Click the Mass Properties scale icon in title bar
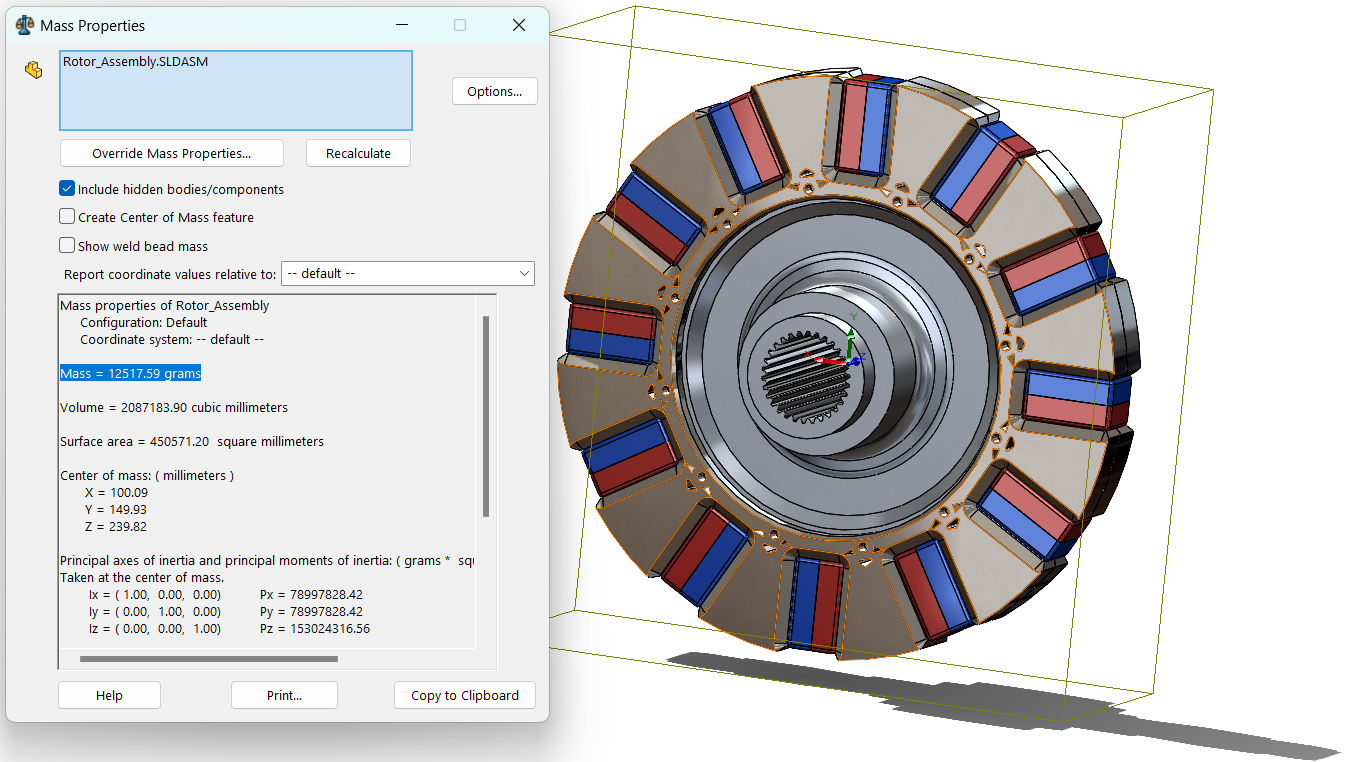 click(25, 25)
